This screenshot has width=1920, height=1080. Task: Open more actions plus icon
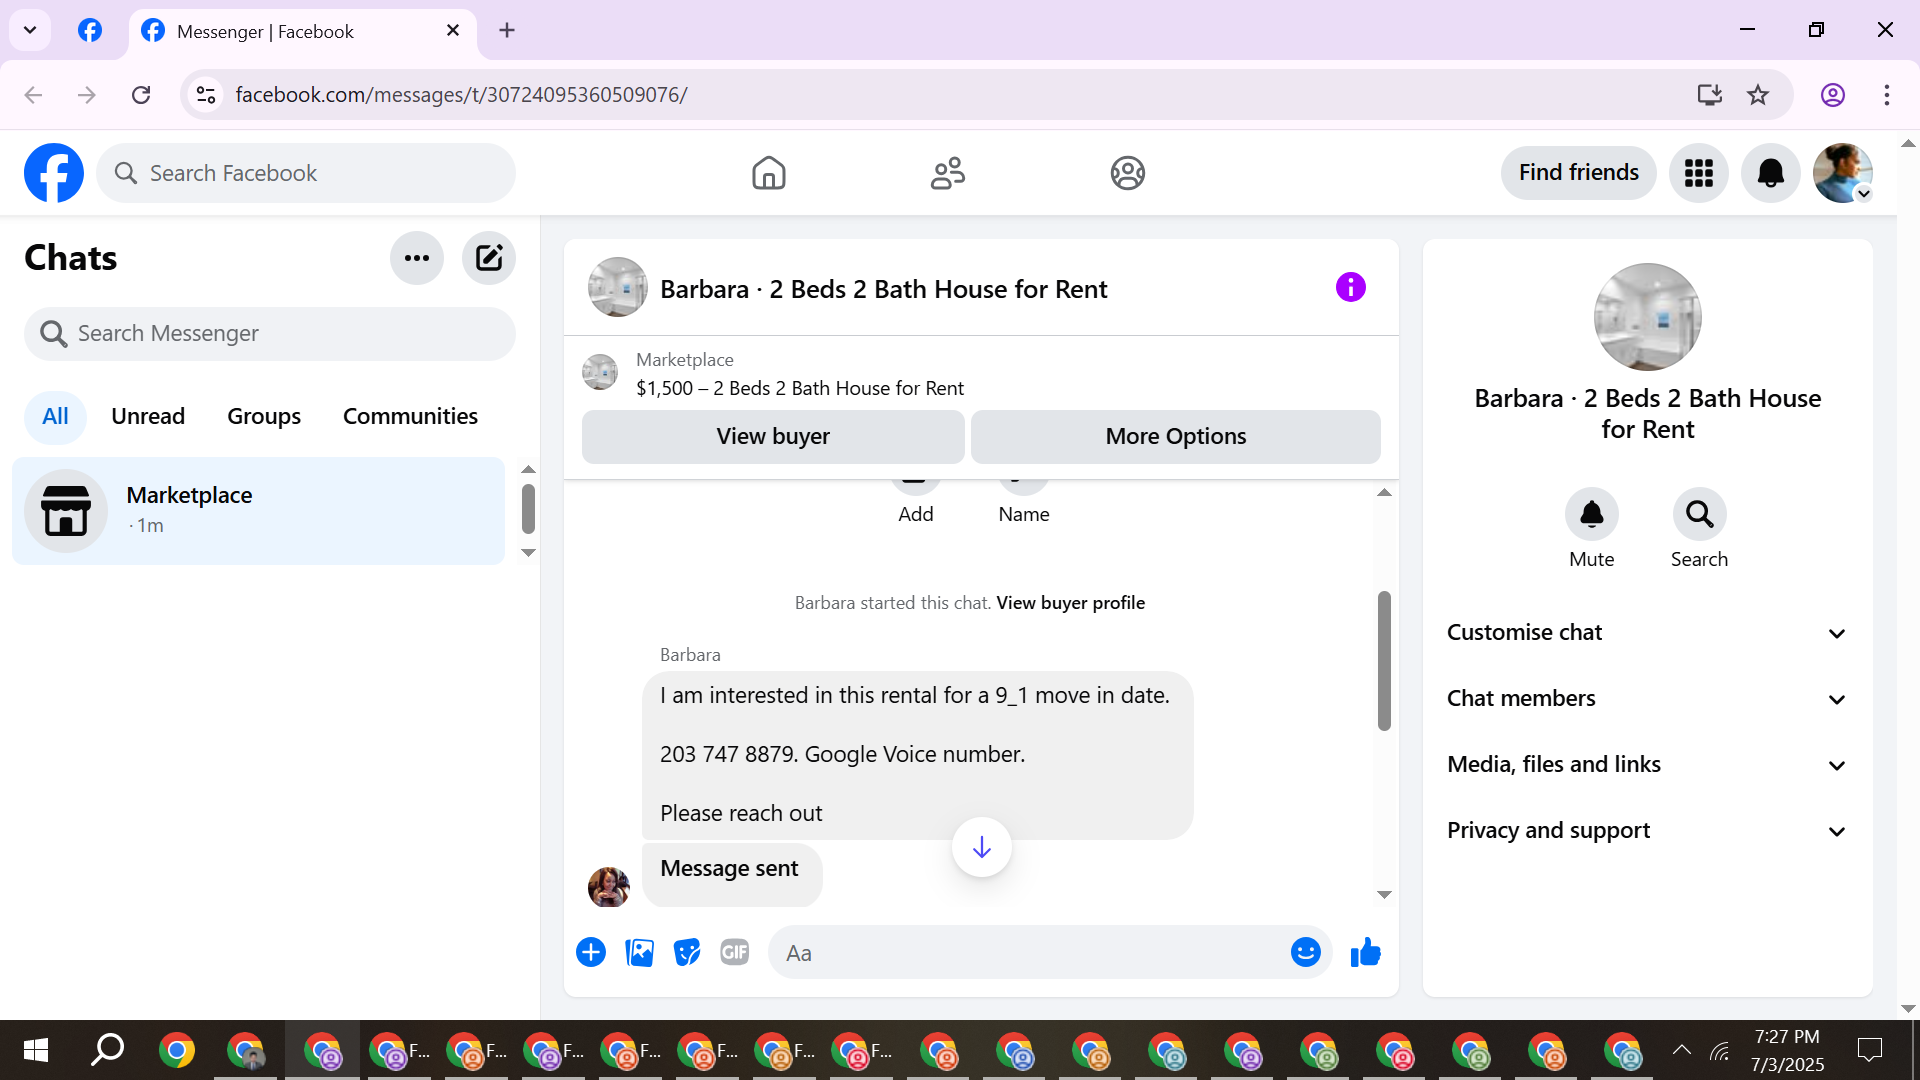point(591,953)
